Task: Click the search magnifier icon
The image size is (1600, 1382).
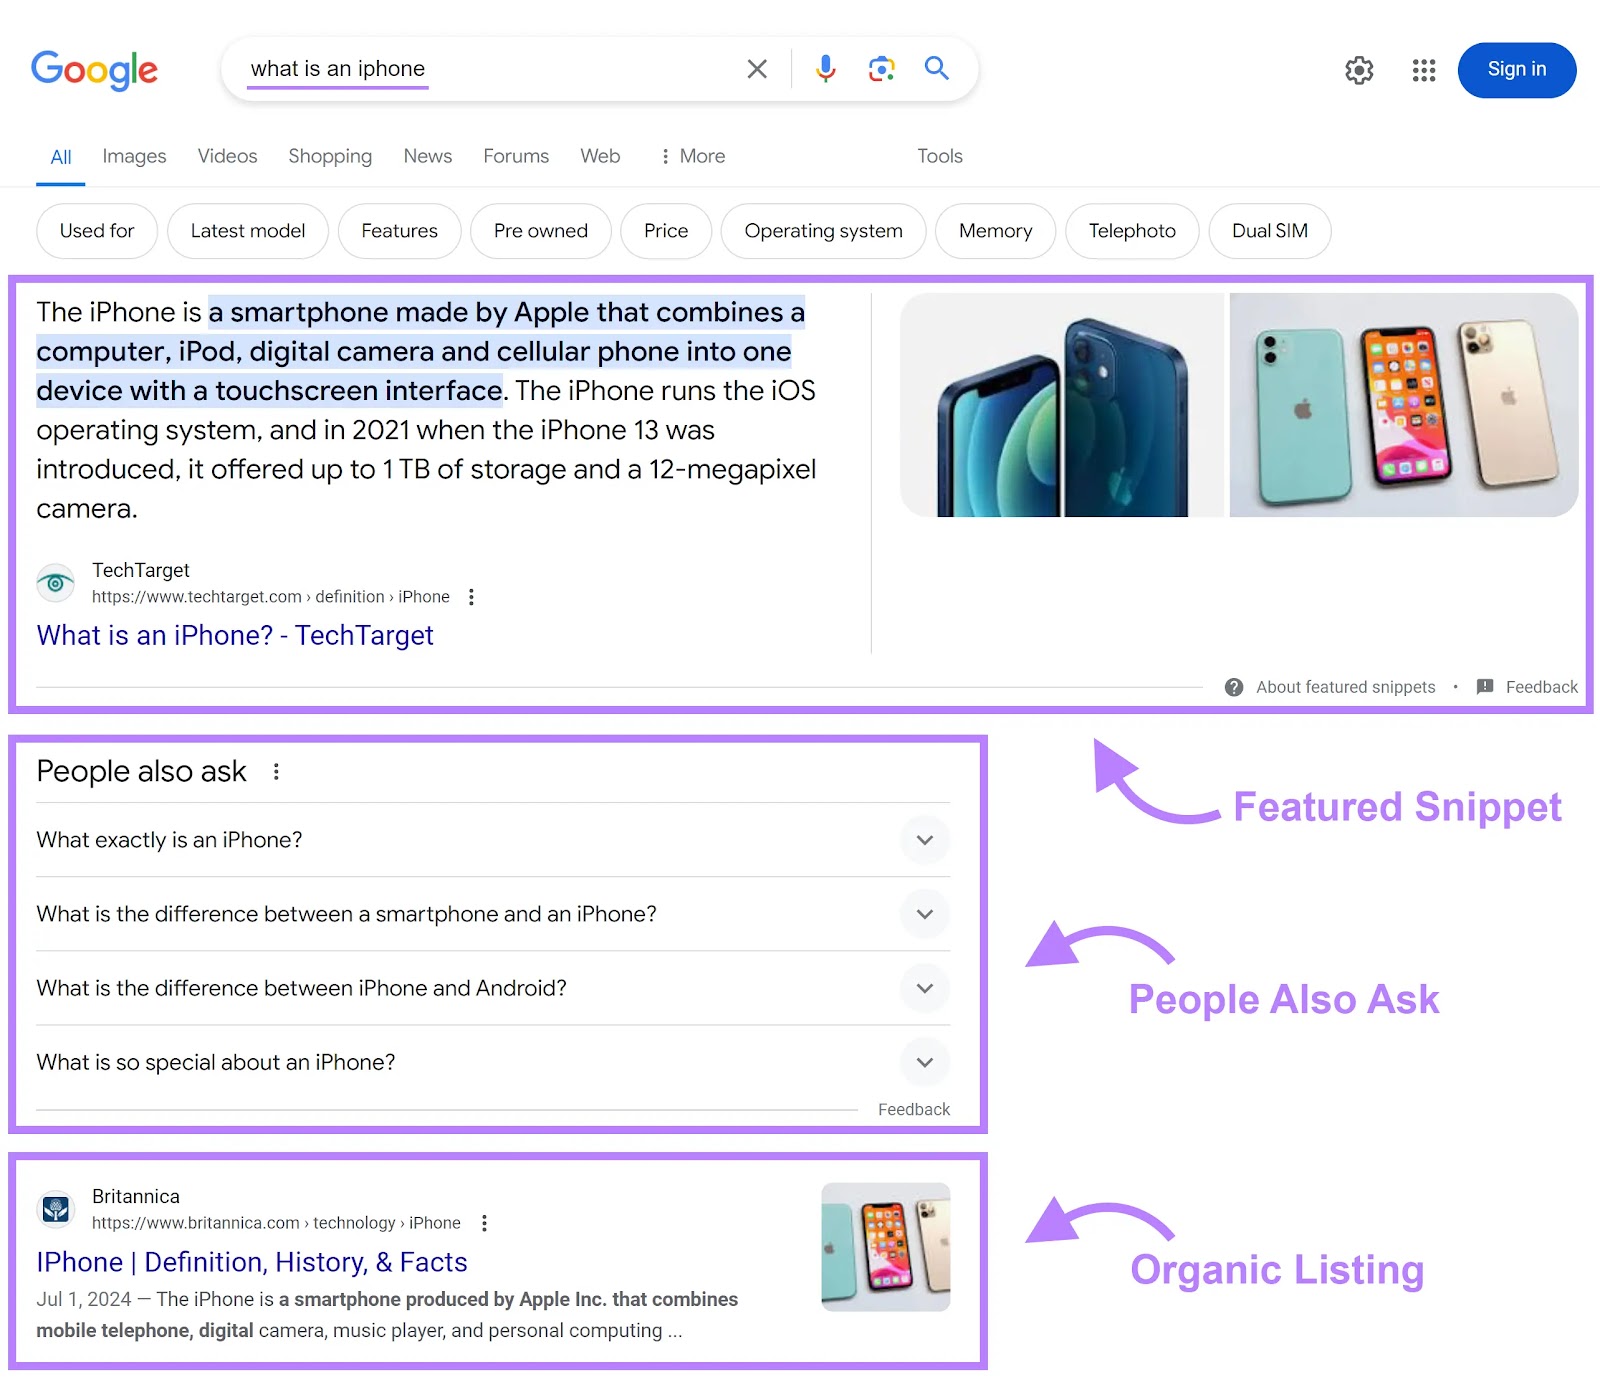Action: point(936,68)
